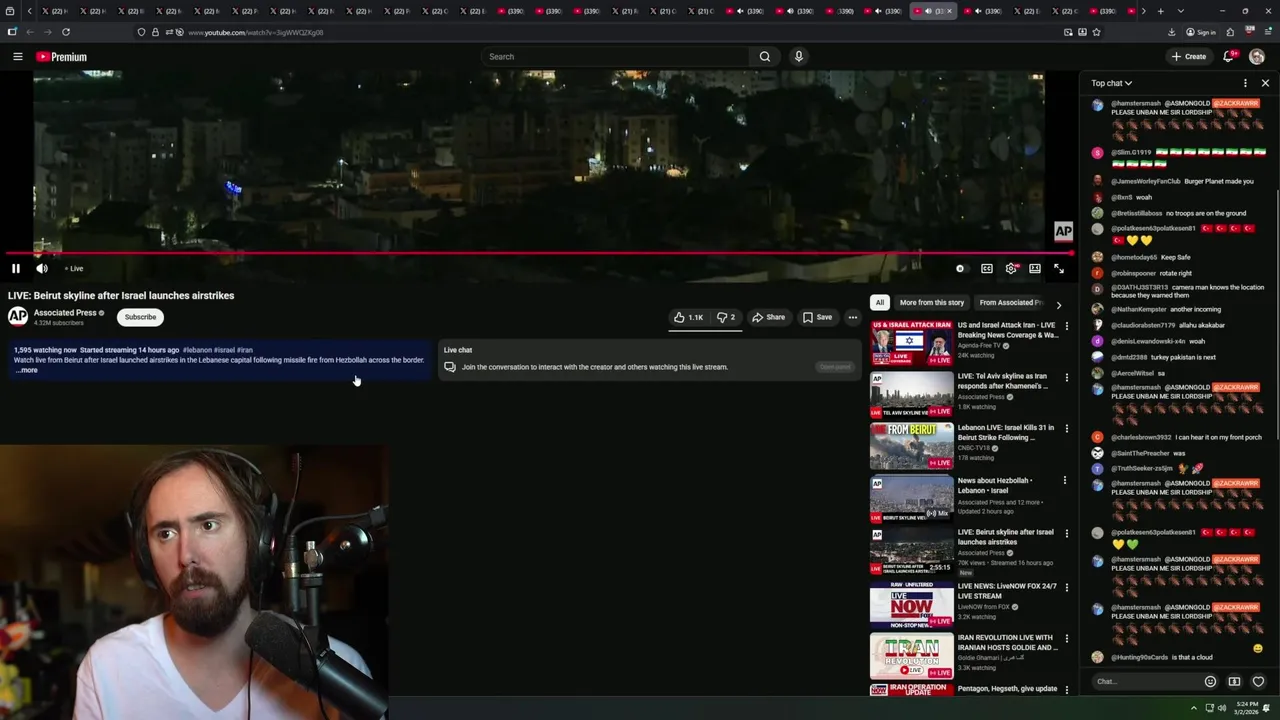Open taskbar volume icon

(x=1221, y=708)
